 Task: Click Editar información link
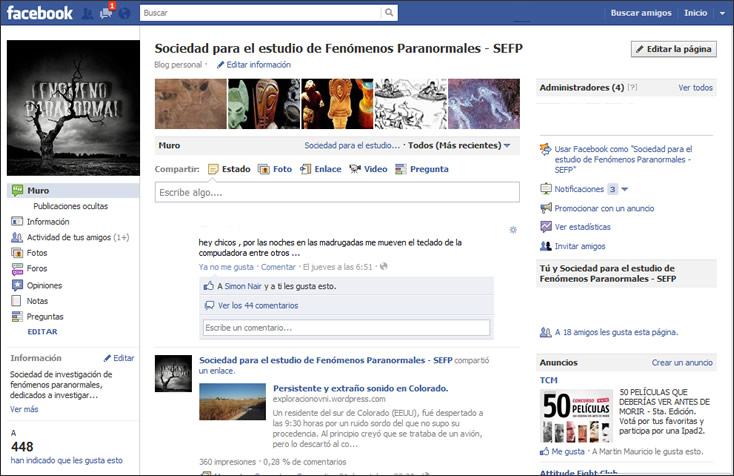[258, 65]
